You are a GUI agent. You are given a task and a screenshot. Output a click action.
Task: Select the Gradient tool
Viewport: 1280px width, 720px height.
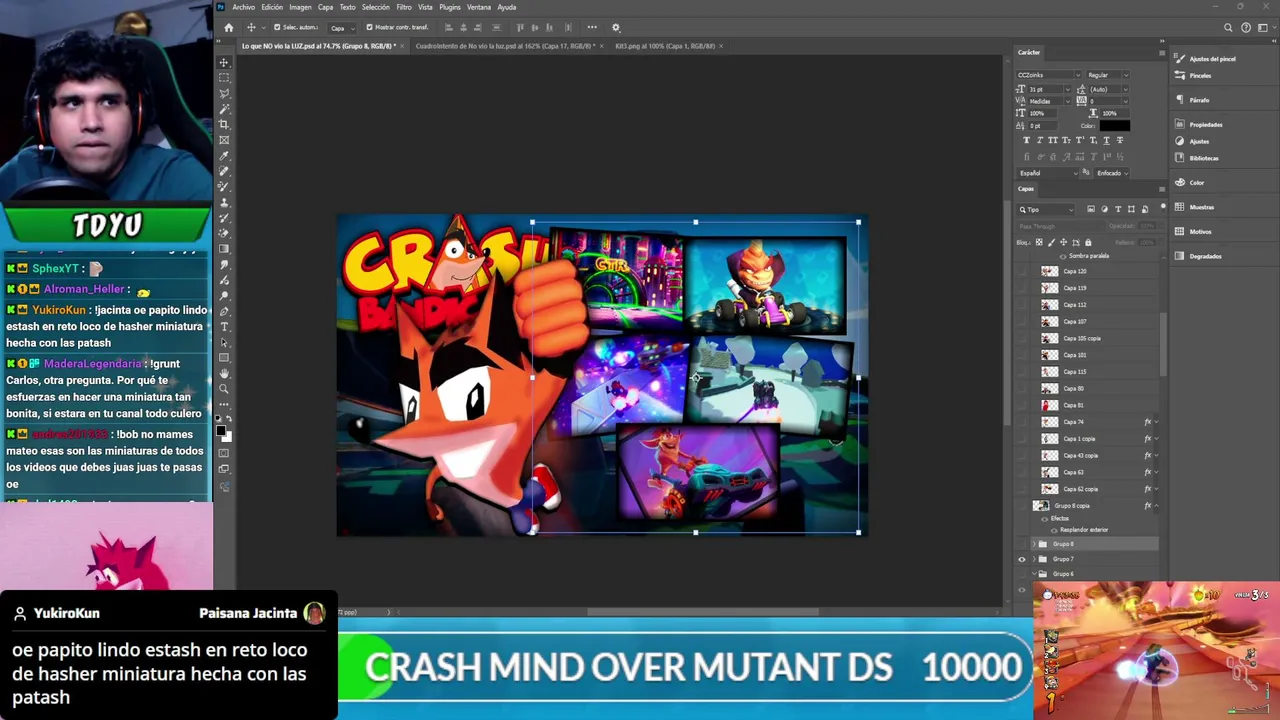pyautogui.click(x=224, y=249)
